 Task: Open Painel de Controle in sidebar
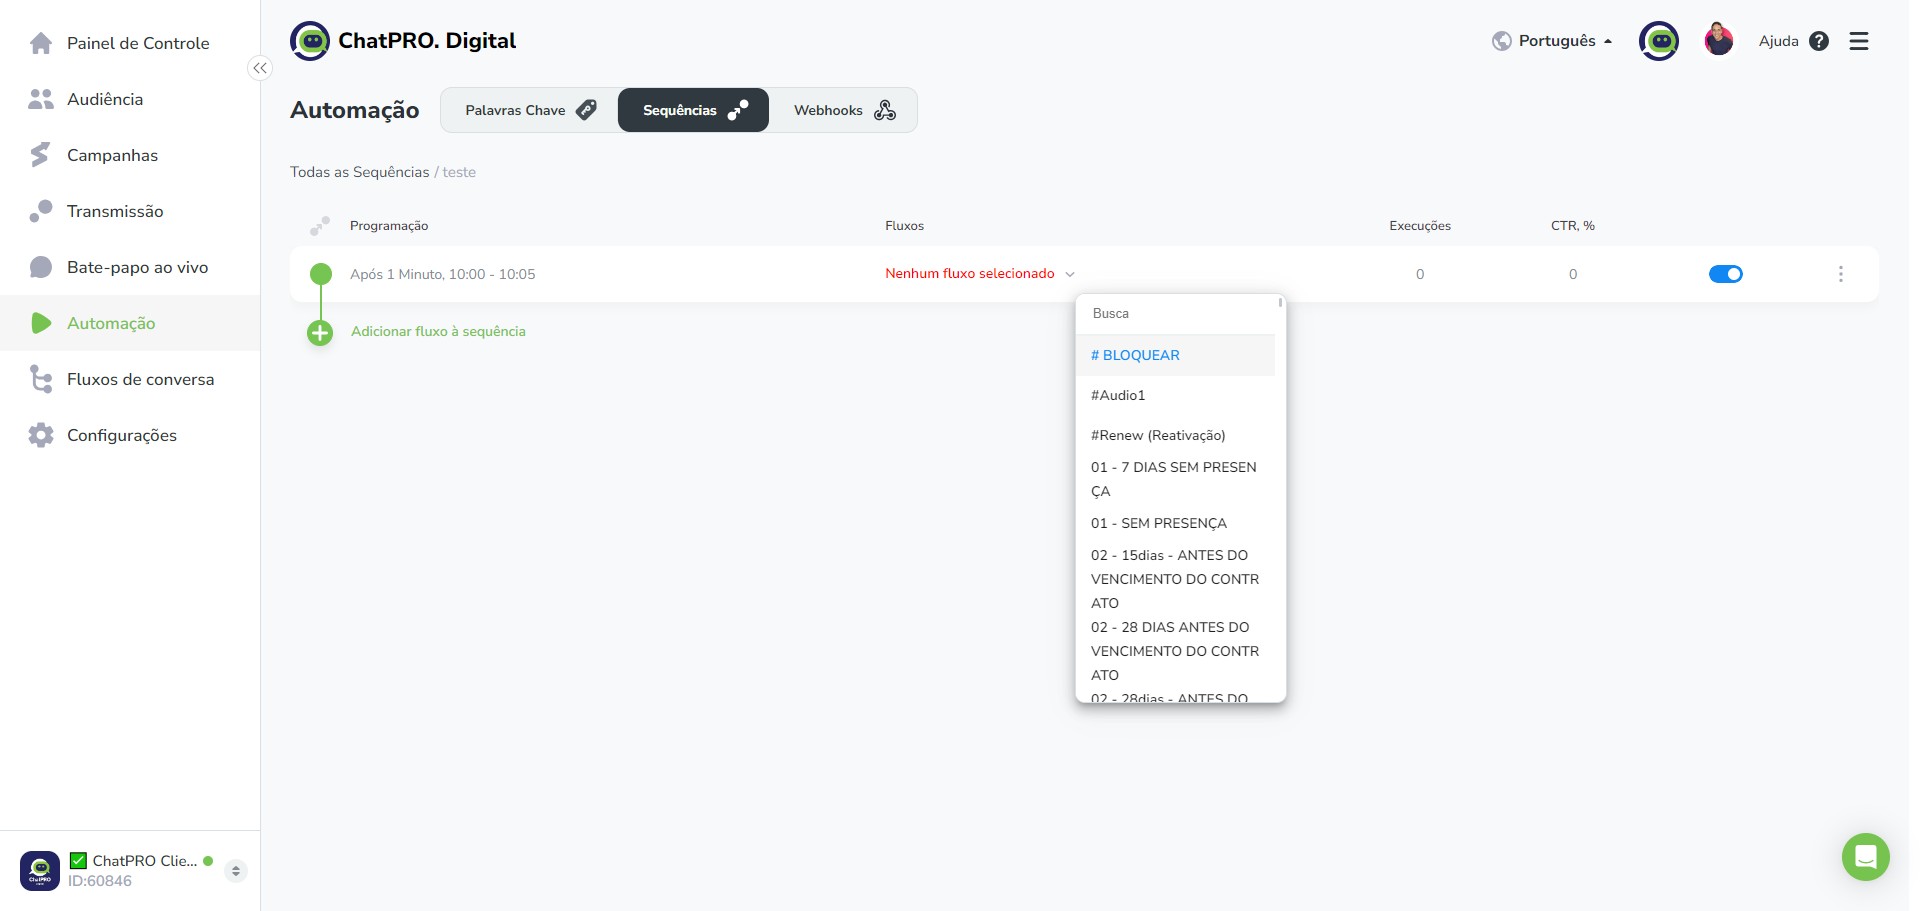tap(130, 43)
